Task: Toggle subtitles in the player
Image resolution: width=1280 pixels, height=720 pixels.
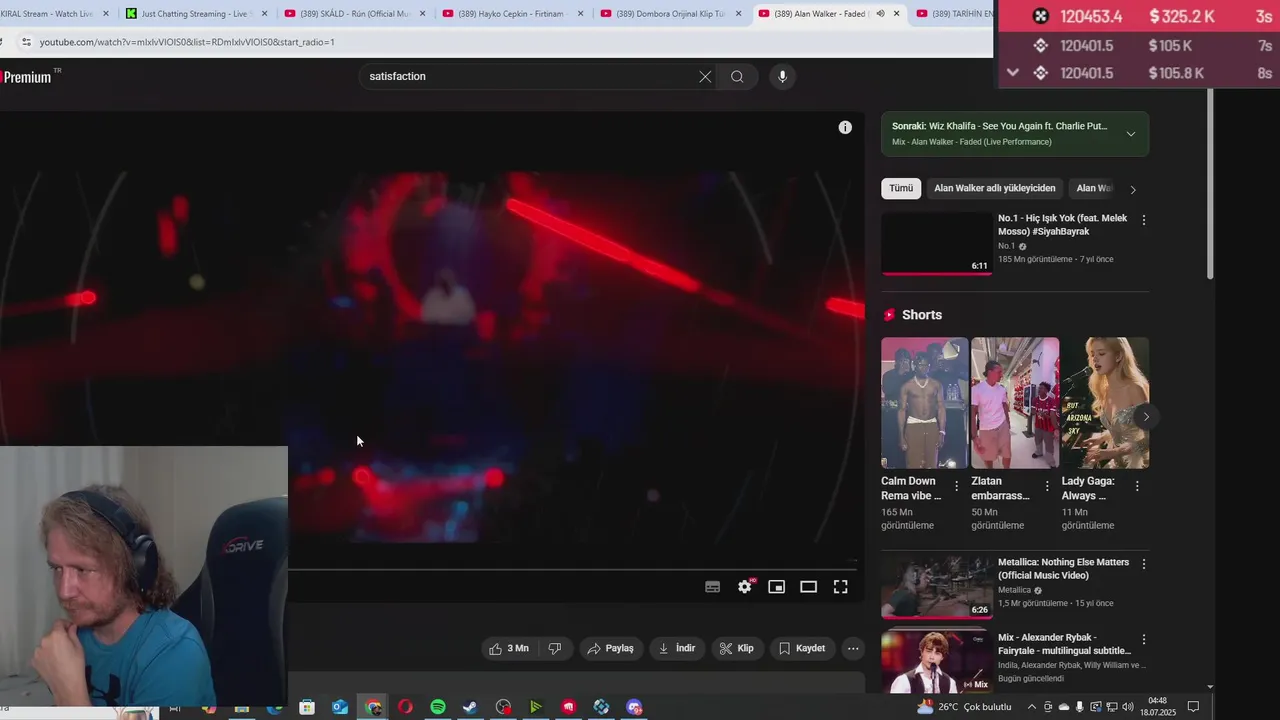Action: click(712, 587)
